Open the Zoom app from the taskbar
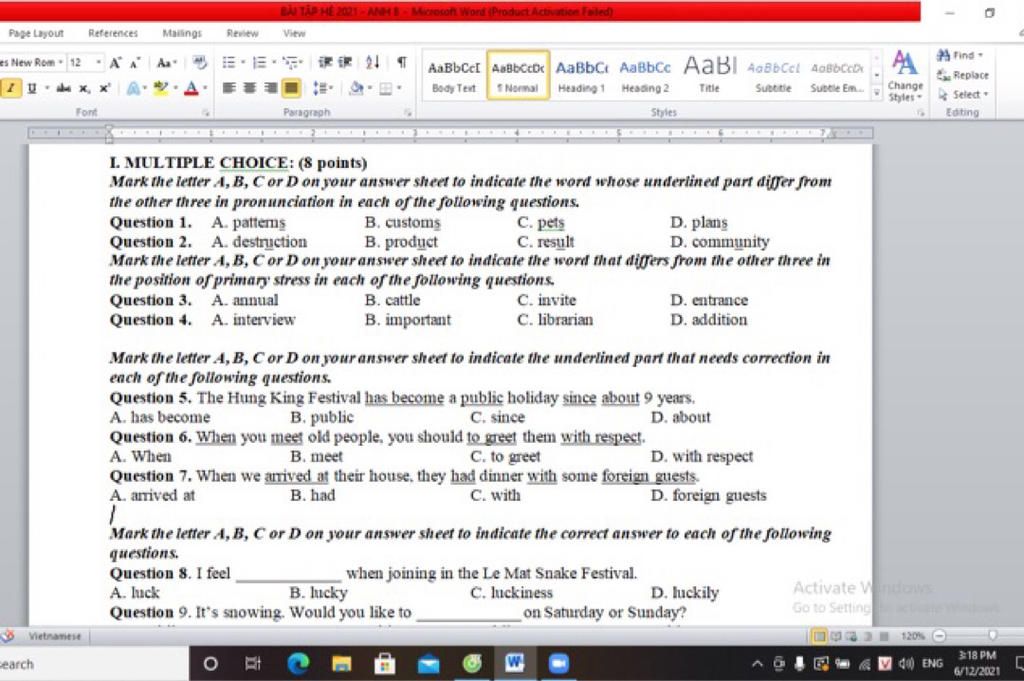The image size is (1024, 681). pos(558,664)
